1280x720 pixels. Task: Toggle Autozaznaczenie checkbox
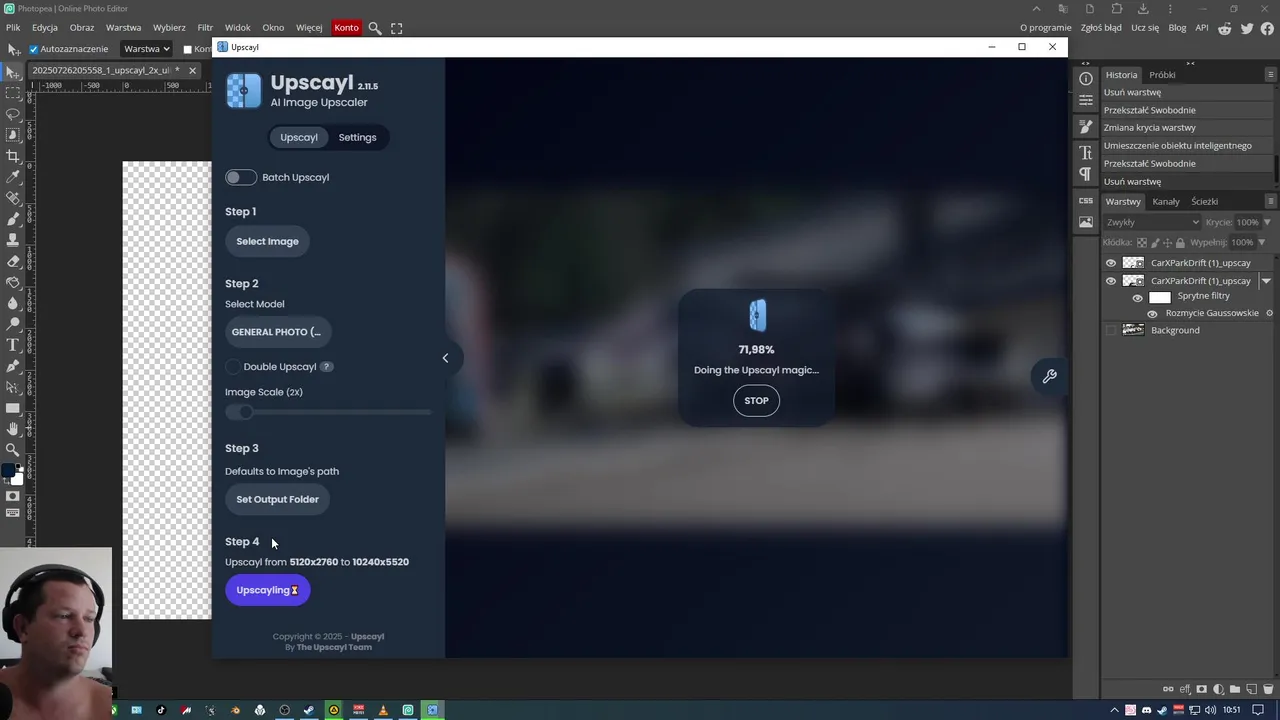point(33,49)
